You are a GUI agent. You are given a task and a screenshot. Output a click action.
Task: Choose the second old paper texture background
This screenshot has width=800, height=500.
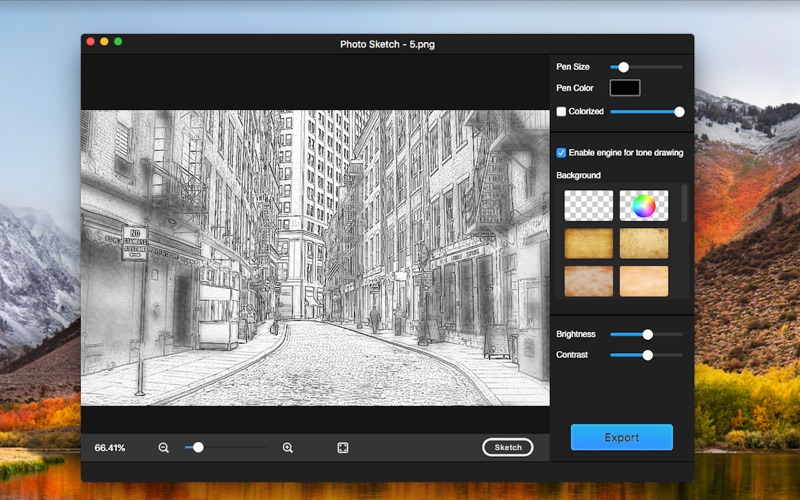tap(643, 243)
